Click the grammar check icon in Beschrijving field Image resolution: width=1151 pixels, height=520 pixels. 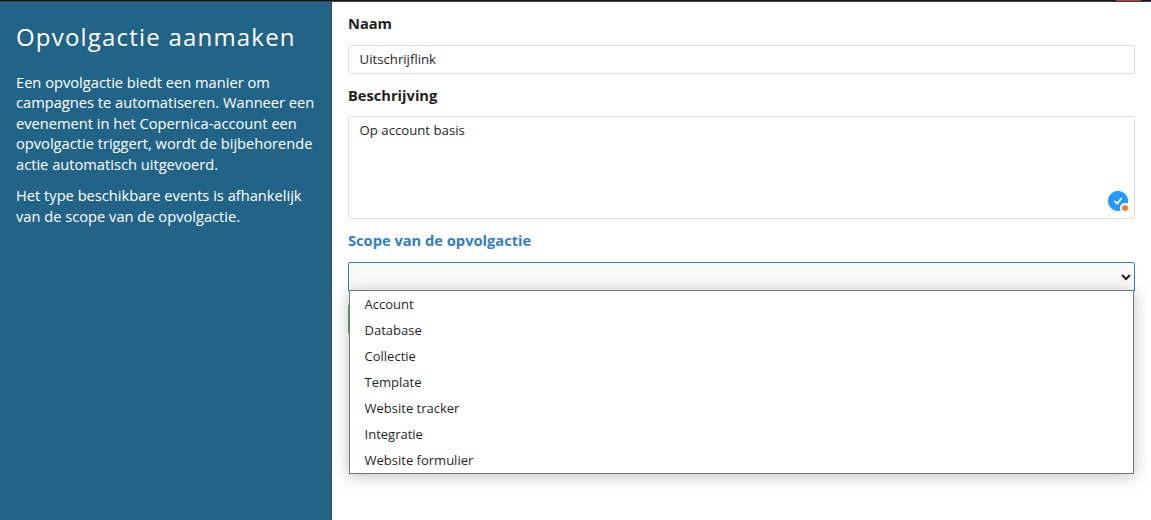coord(1117,201)
